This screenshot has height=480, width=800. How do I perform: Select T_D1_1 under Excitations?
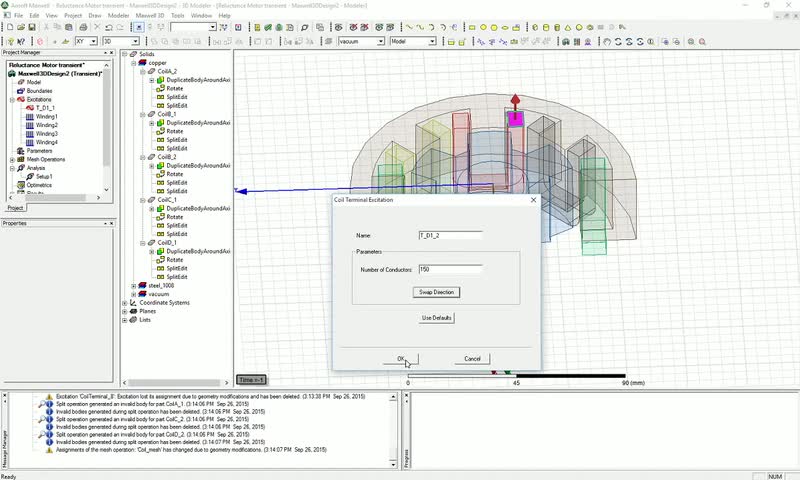click(x=45, y=108)
